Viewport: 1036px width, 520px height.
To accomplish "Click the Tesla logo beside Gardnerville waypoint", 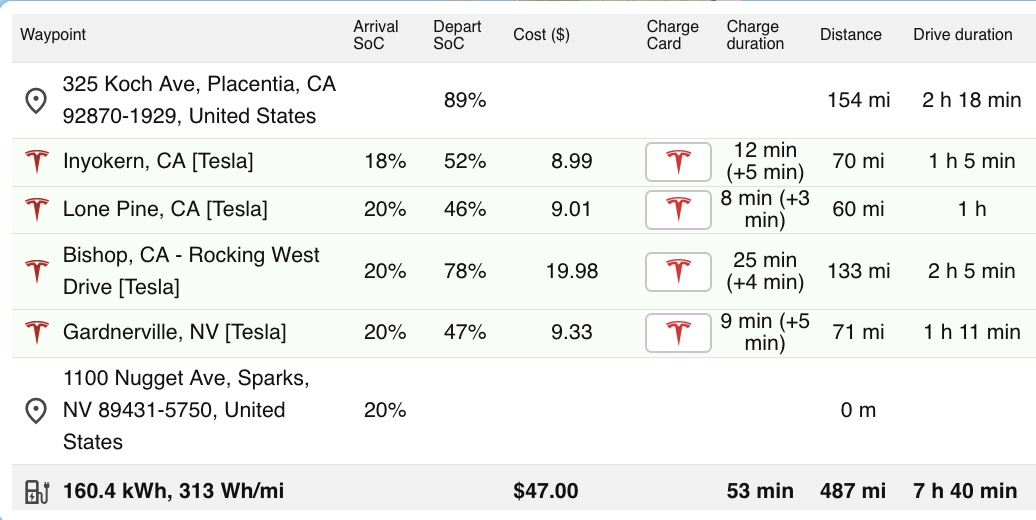I will (37, 332).
